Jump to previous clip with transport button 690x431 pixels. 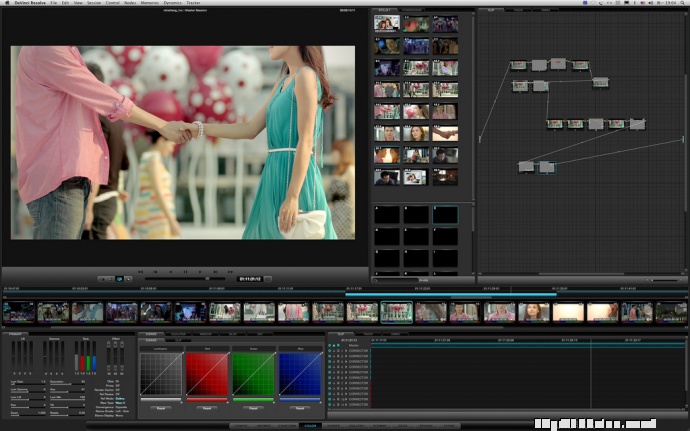(x=155, y=272)
